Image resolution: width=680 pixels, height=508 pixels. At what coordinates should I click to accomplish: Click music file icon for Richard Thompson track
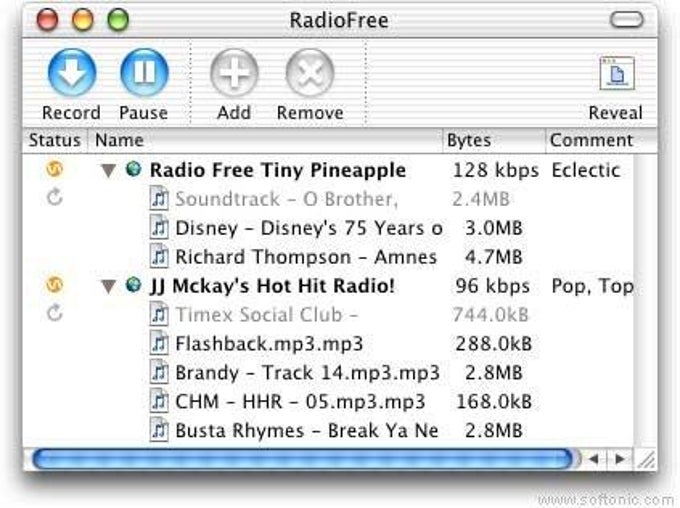coord(159,256)
